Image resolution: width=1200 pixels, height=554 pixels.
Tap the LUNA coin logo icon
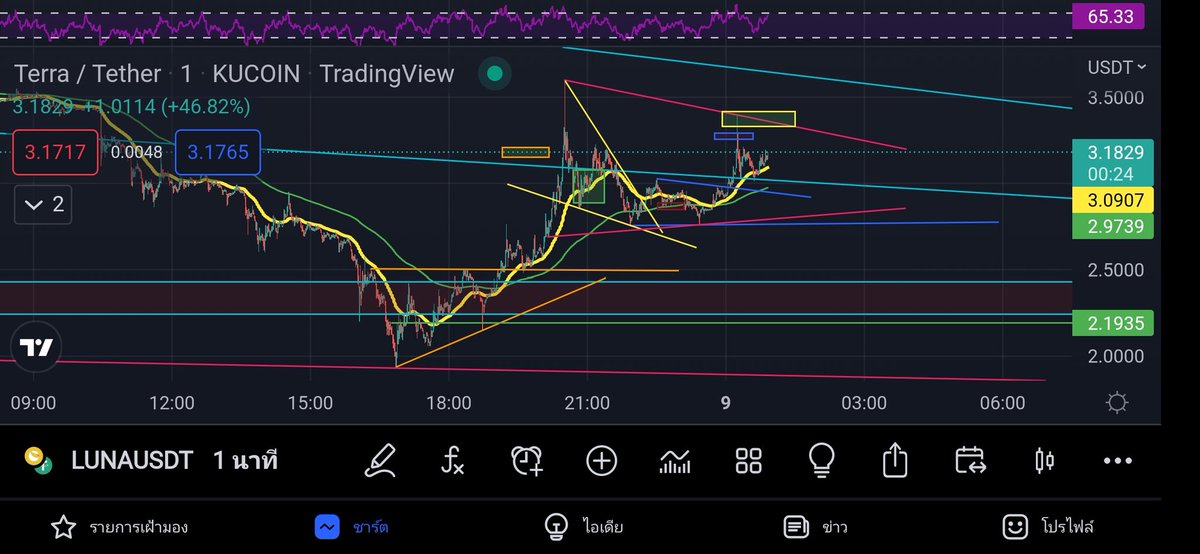click(x=39, y=461)
